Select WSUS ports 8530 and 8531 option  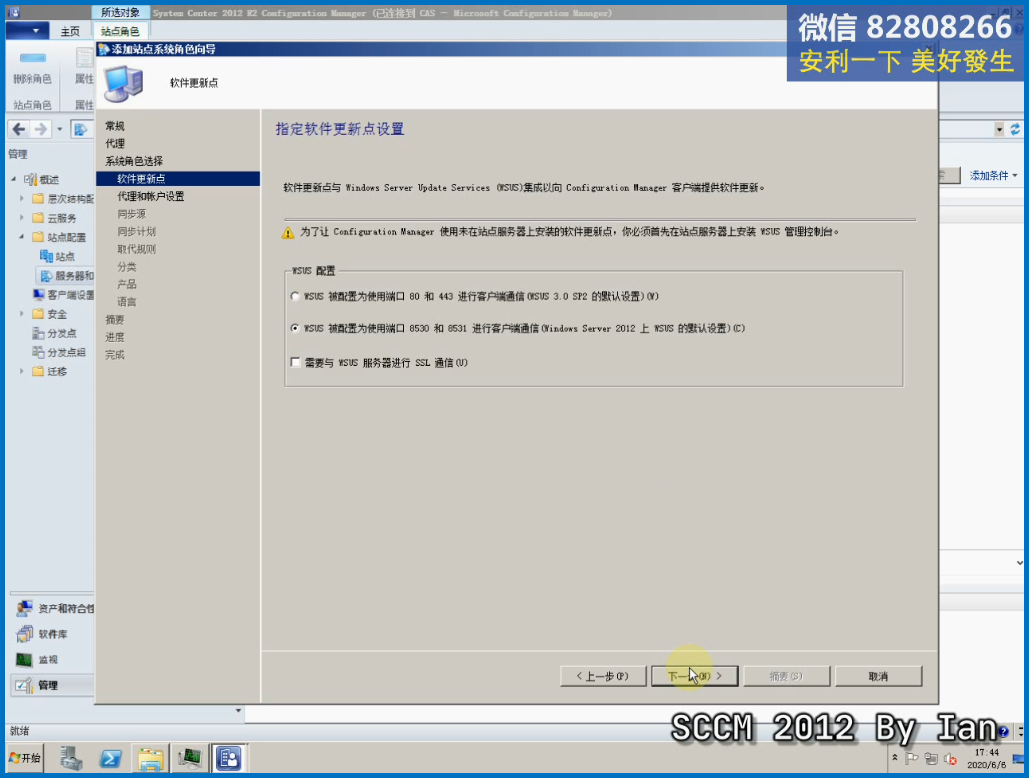(x=295, y=328)
